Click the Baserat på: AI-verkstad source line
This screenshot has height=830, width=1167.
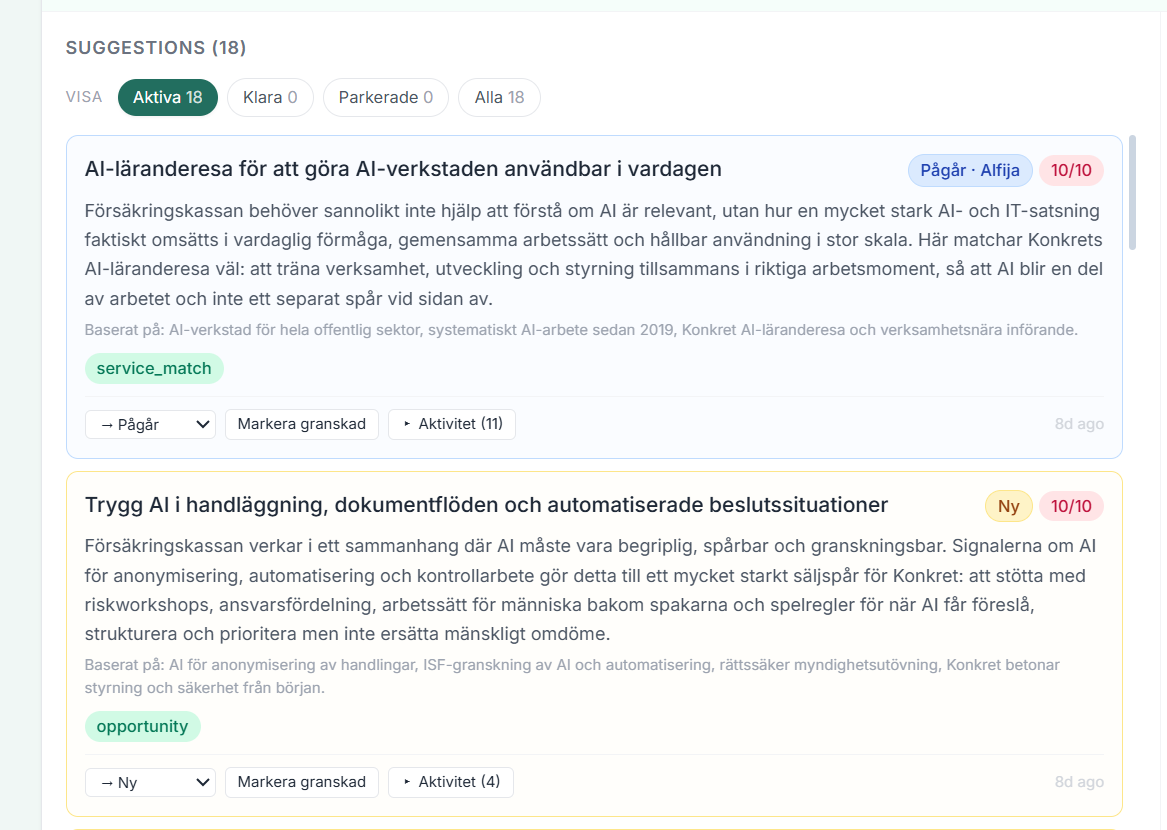[x=581, y=330]
